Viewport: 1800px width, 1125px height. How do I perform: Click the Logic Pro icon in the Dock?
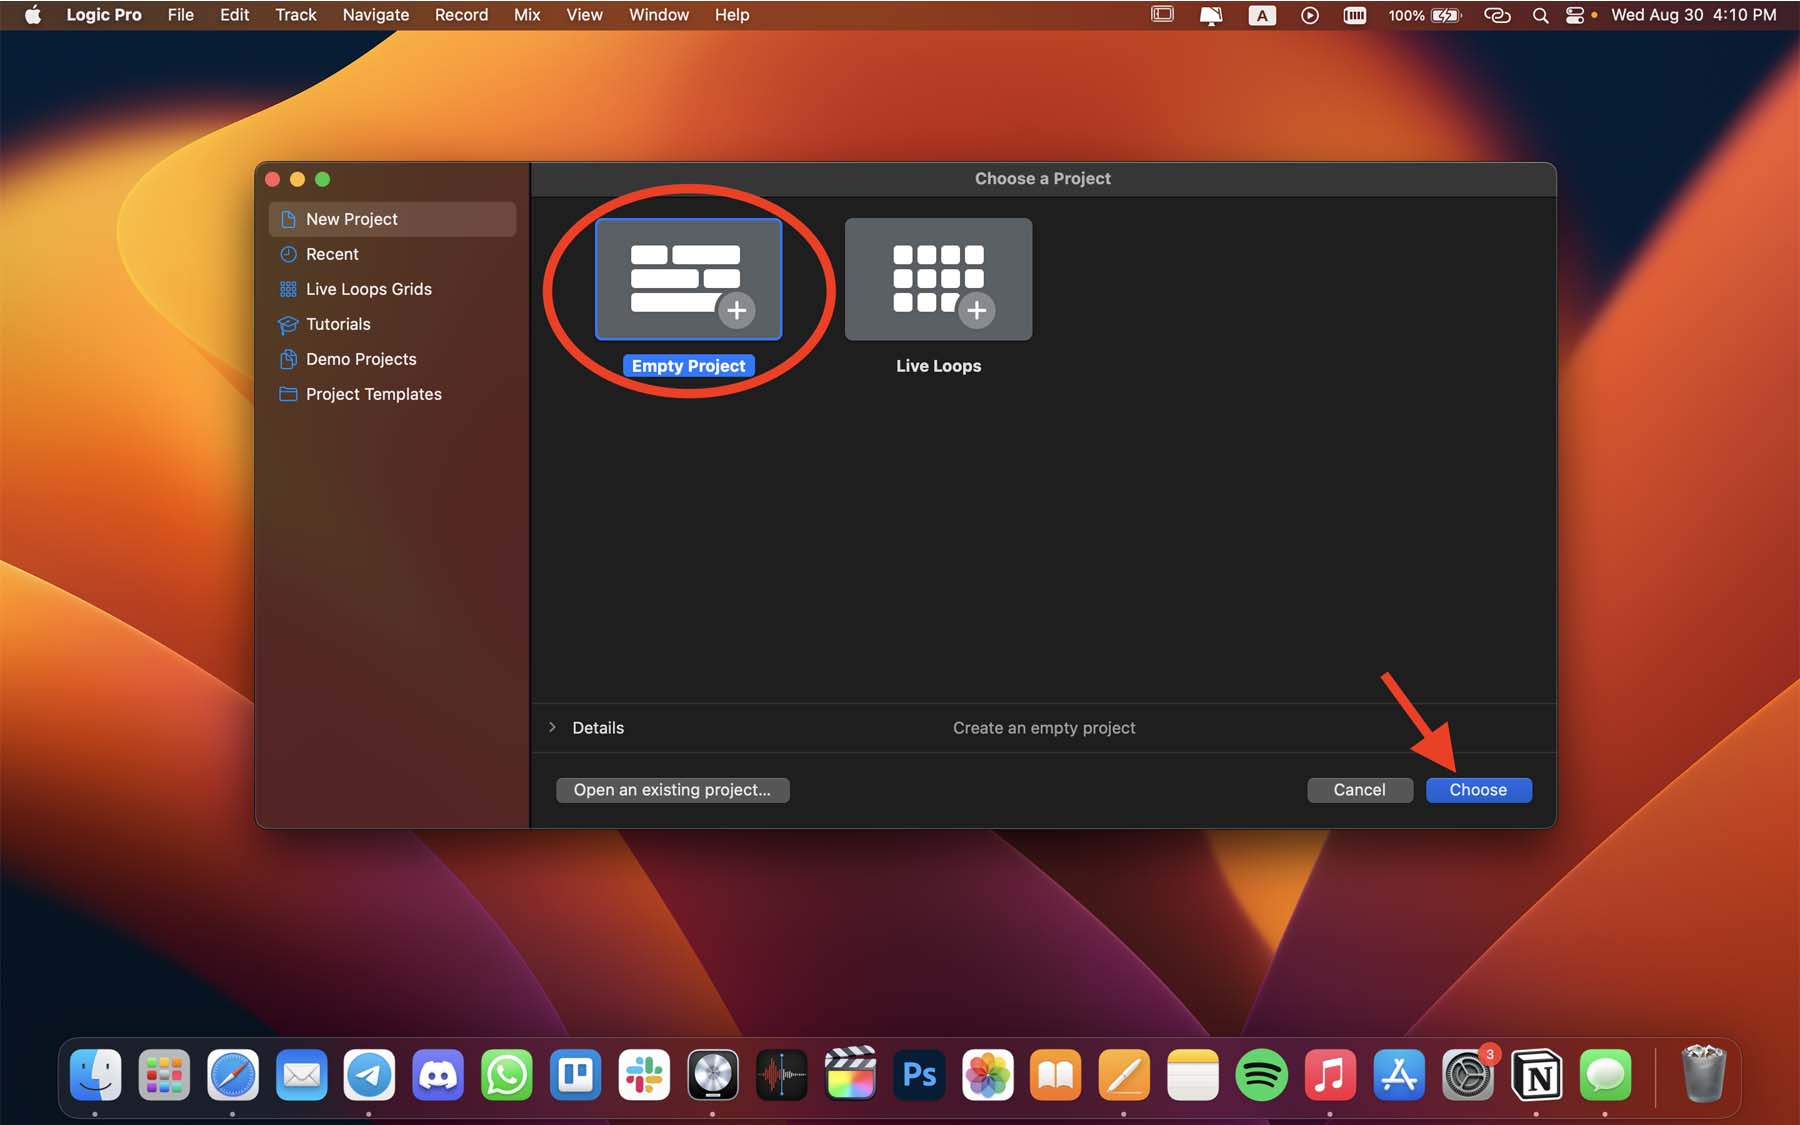point(713,1075)
